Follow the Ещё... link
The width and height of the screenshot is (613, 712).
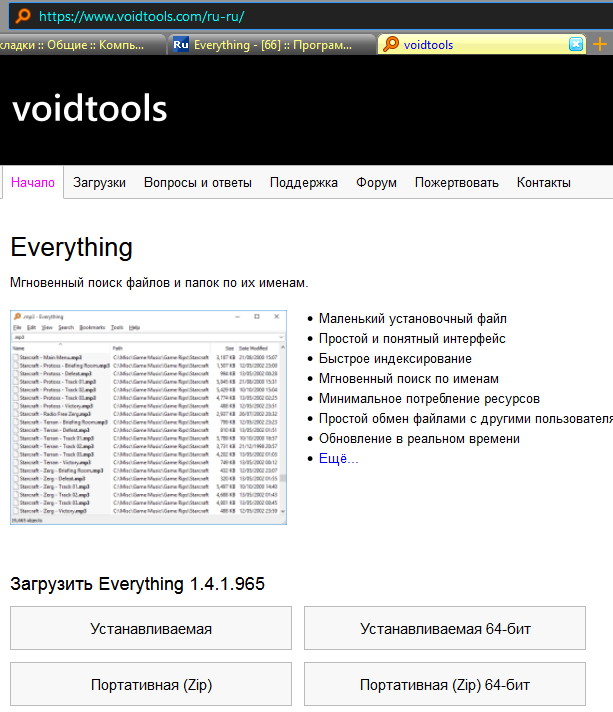tap(339, 458)
